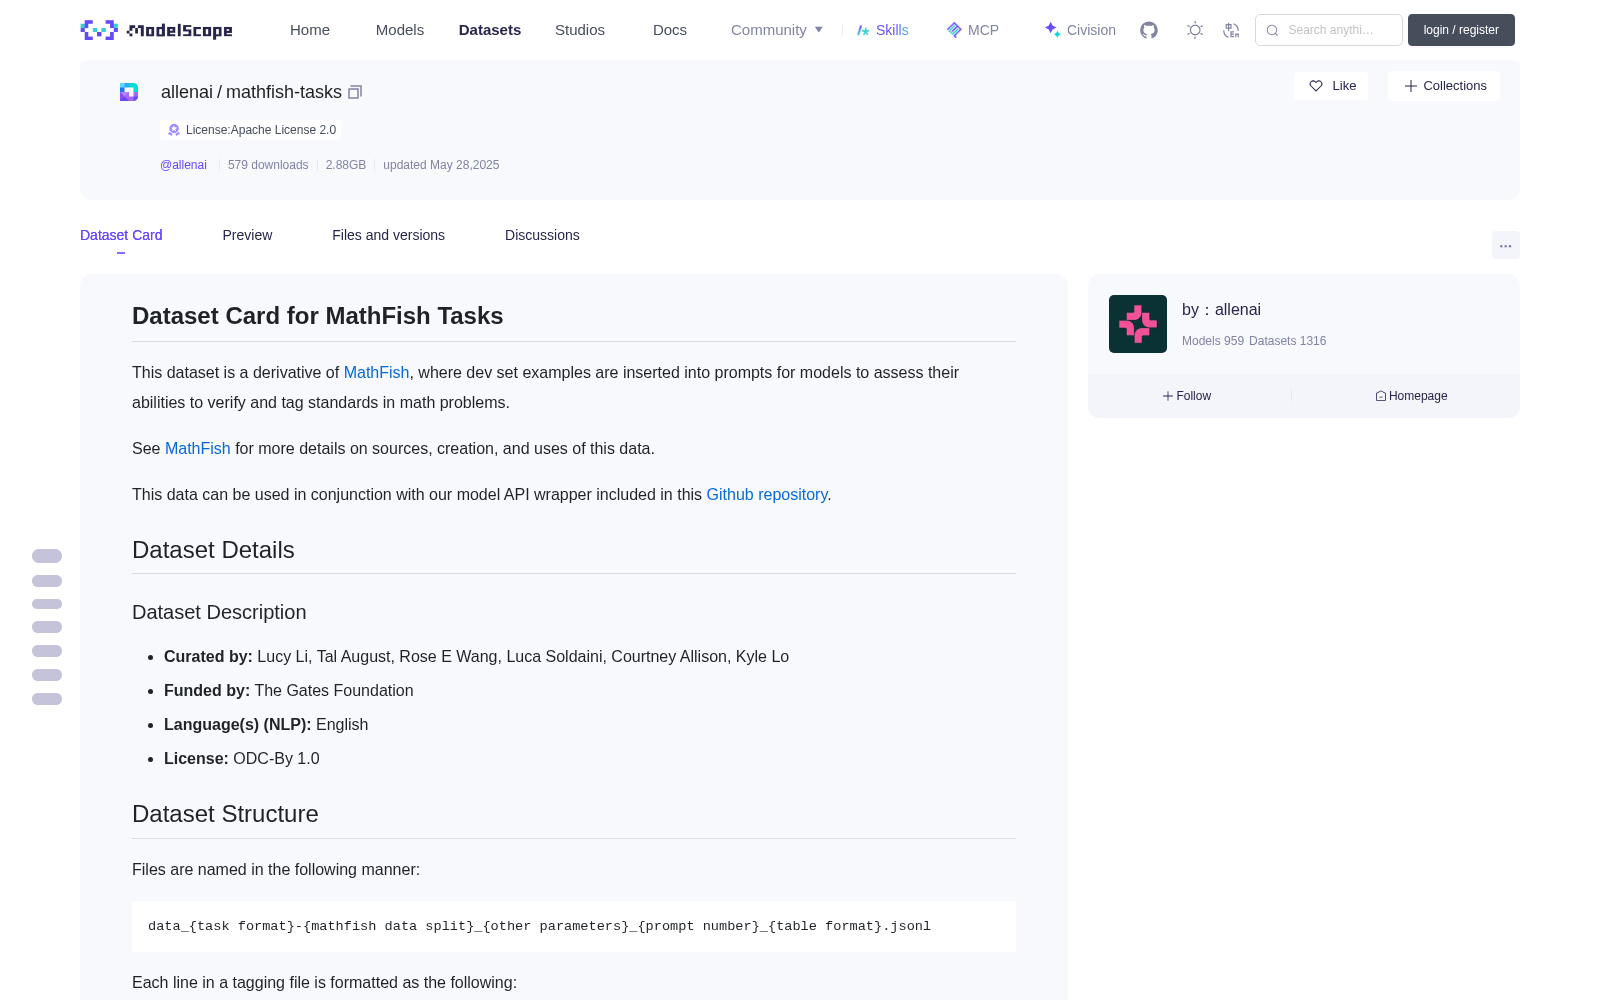The height and width of the screenshot is (1000, 1600).
Task: Click the MCP diamond icon
Action: [954, 30]
